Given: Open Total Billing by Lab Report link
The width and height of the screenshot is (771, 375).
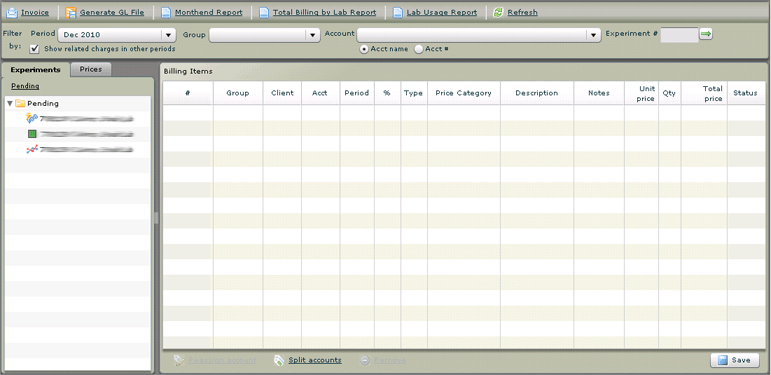Looking at the screenshot, I should [325, 13].
